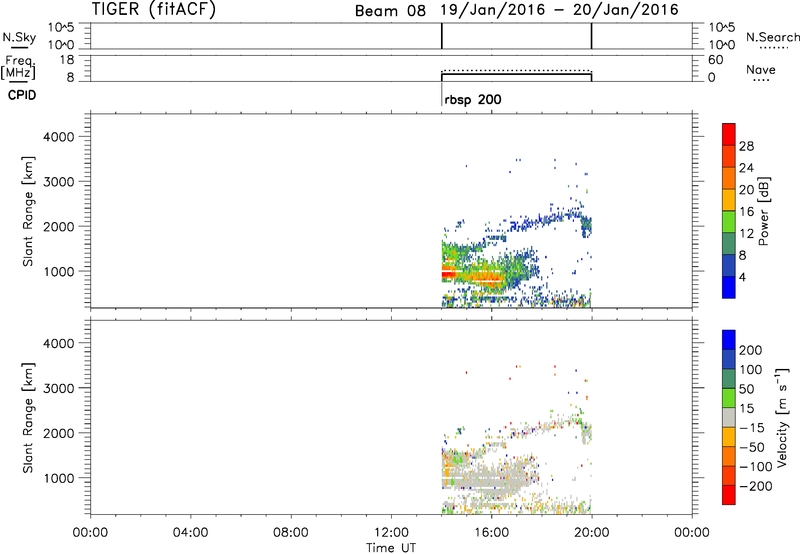
Task: Click the Freq. [MHz] axis label
Action: pos(19,67)
